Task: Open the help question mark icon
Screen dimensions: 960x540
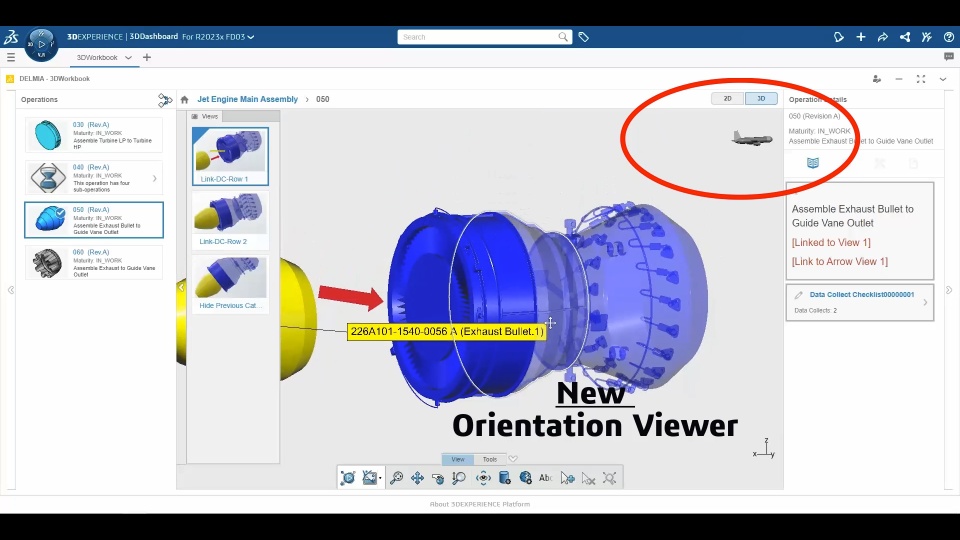Action: (x=949, y=37)
